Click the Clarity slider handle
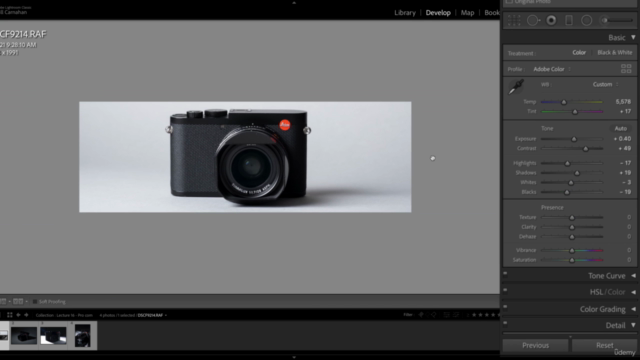640x360 pixels. pyautogui.click(x=572, y=227)
